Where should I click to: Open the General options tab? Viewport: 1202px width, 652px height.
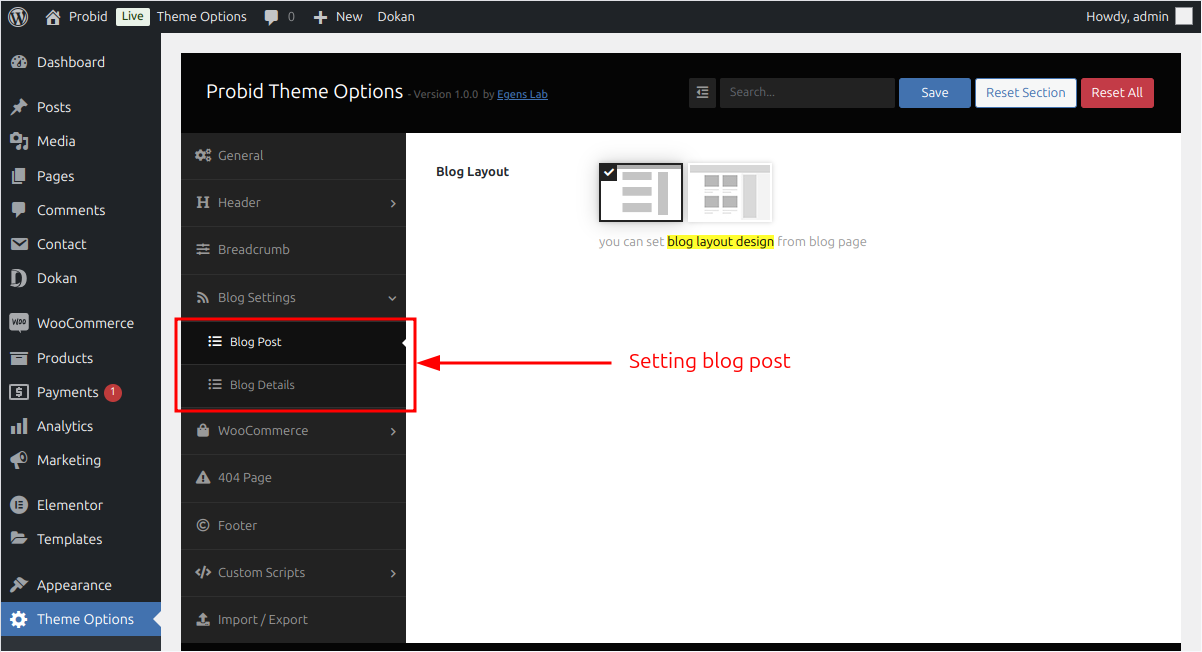294,156
